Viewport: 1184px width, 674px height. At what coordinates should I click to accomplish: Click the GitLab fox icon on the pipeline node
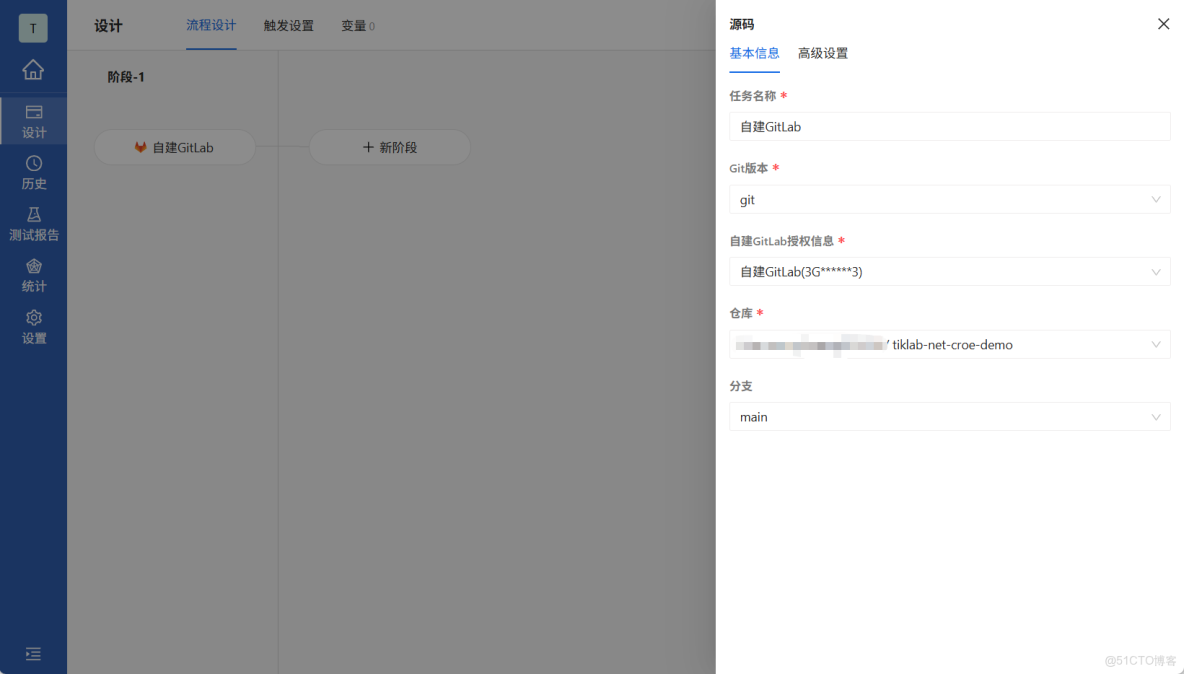[139, 147]
